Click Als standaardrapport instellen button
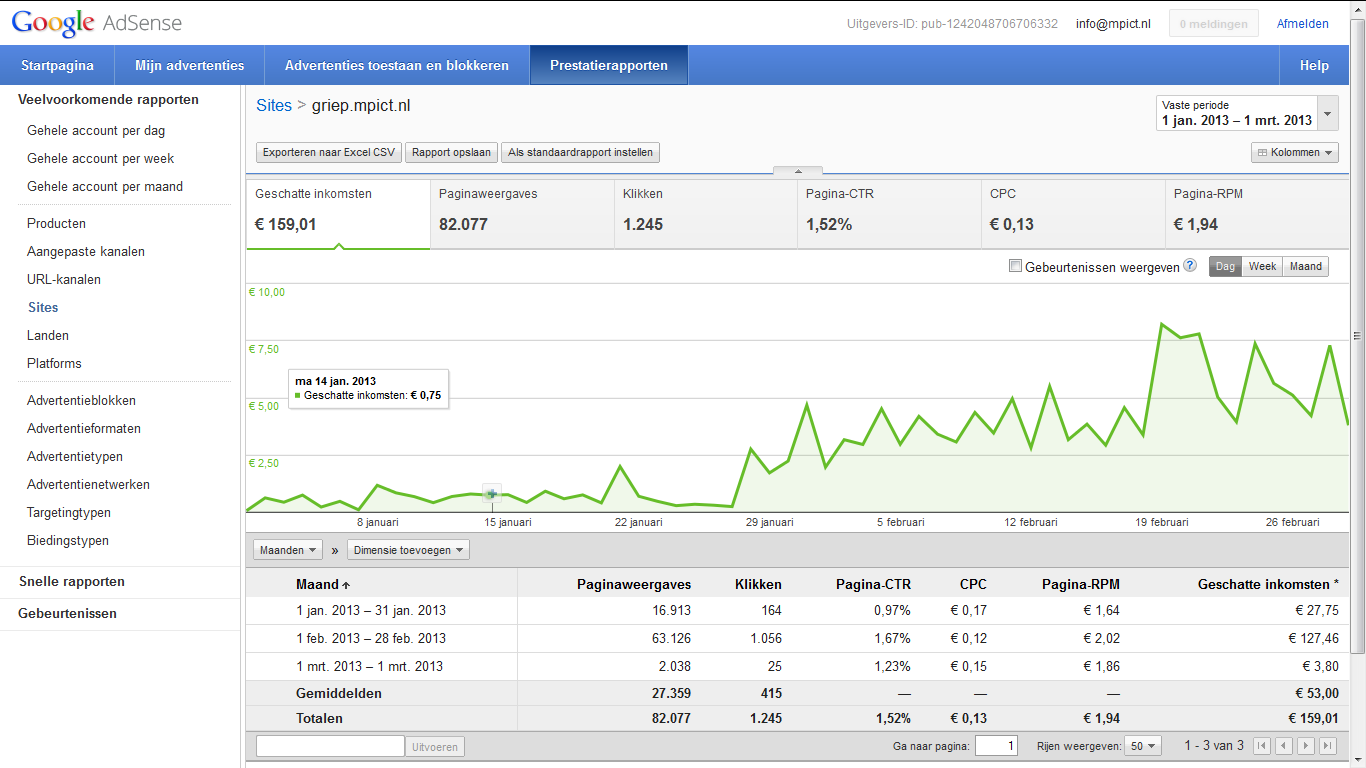The width and height of the screenshot is (1366, 768). tap(581, 153)
